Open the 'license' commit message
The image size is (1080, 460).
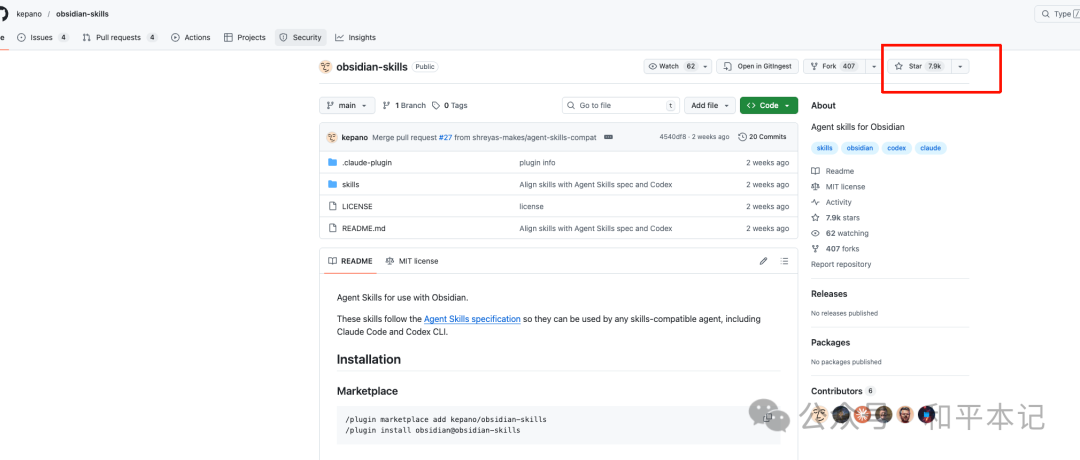pos(531,207)
